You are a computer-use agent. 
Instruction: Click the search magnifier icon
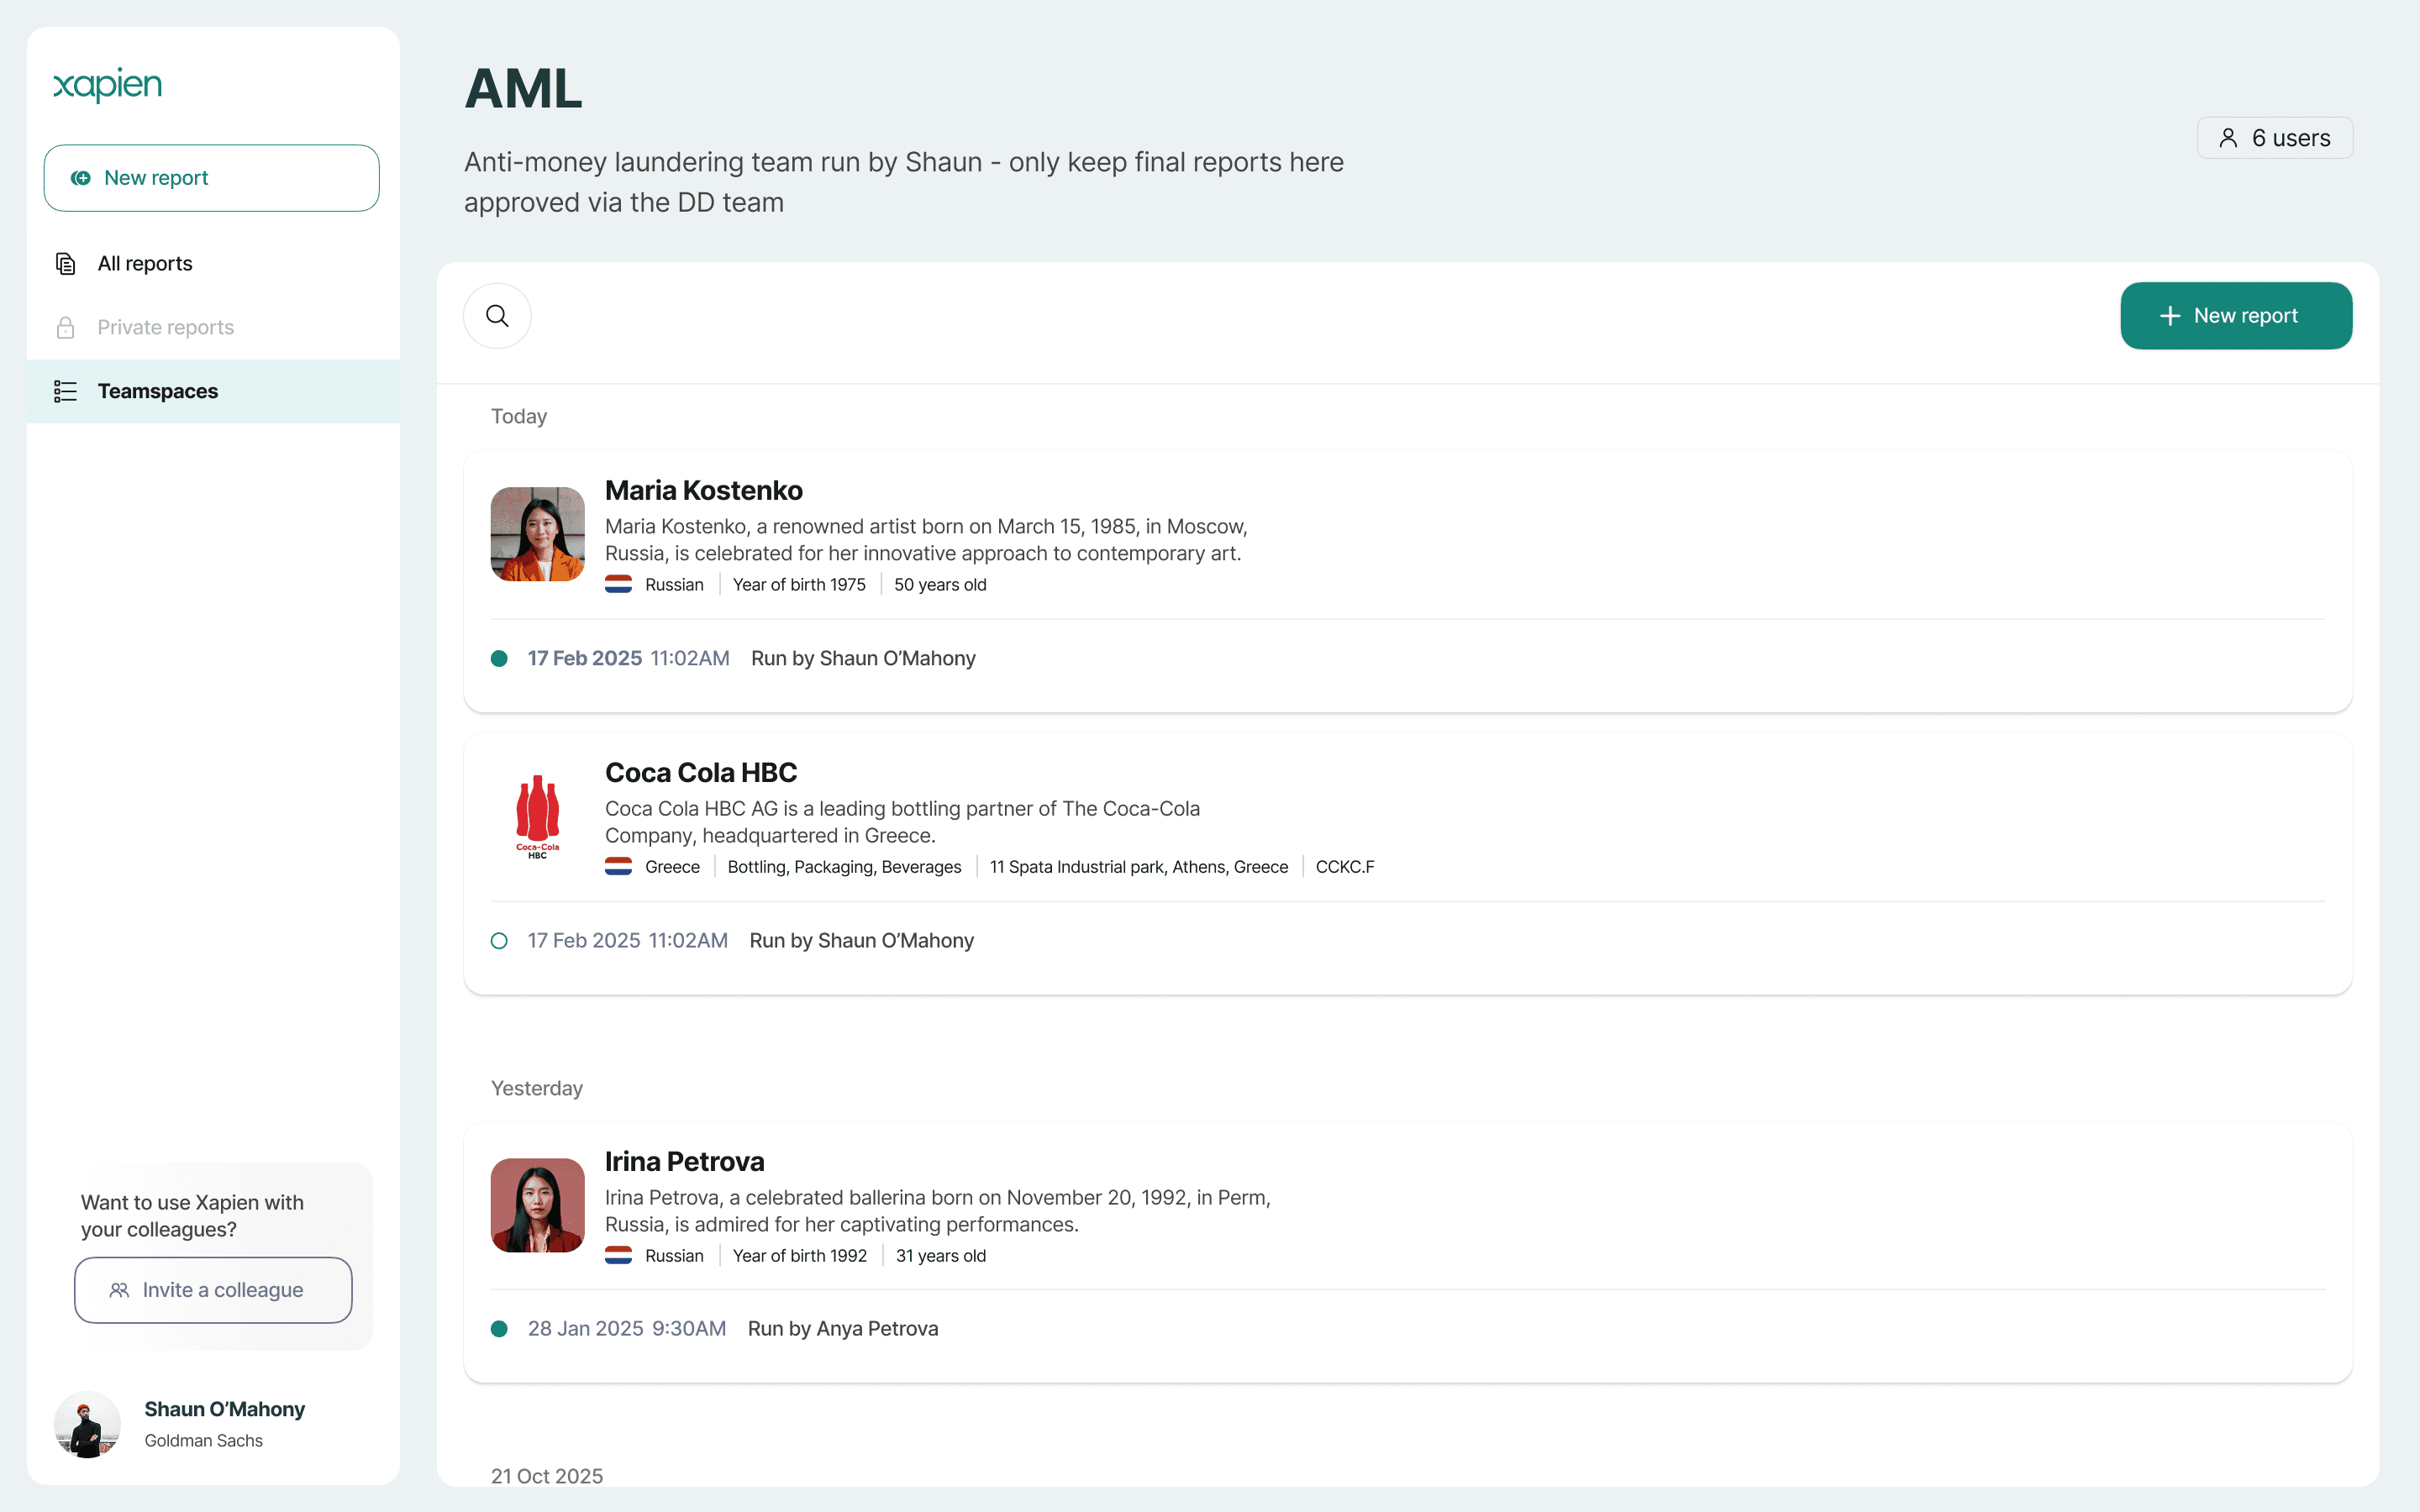[x=497, y=316]
